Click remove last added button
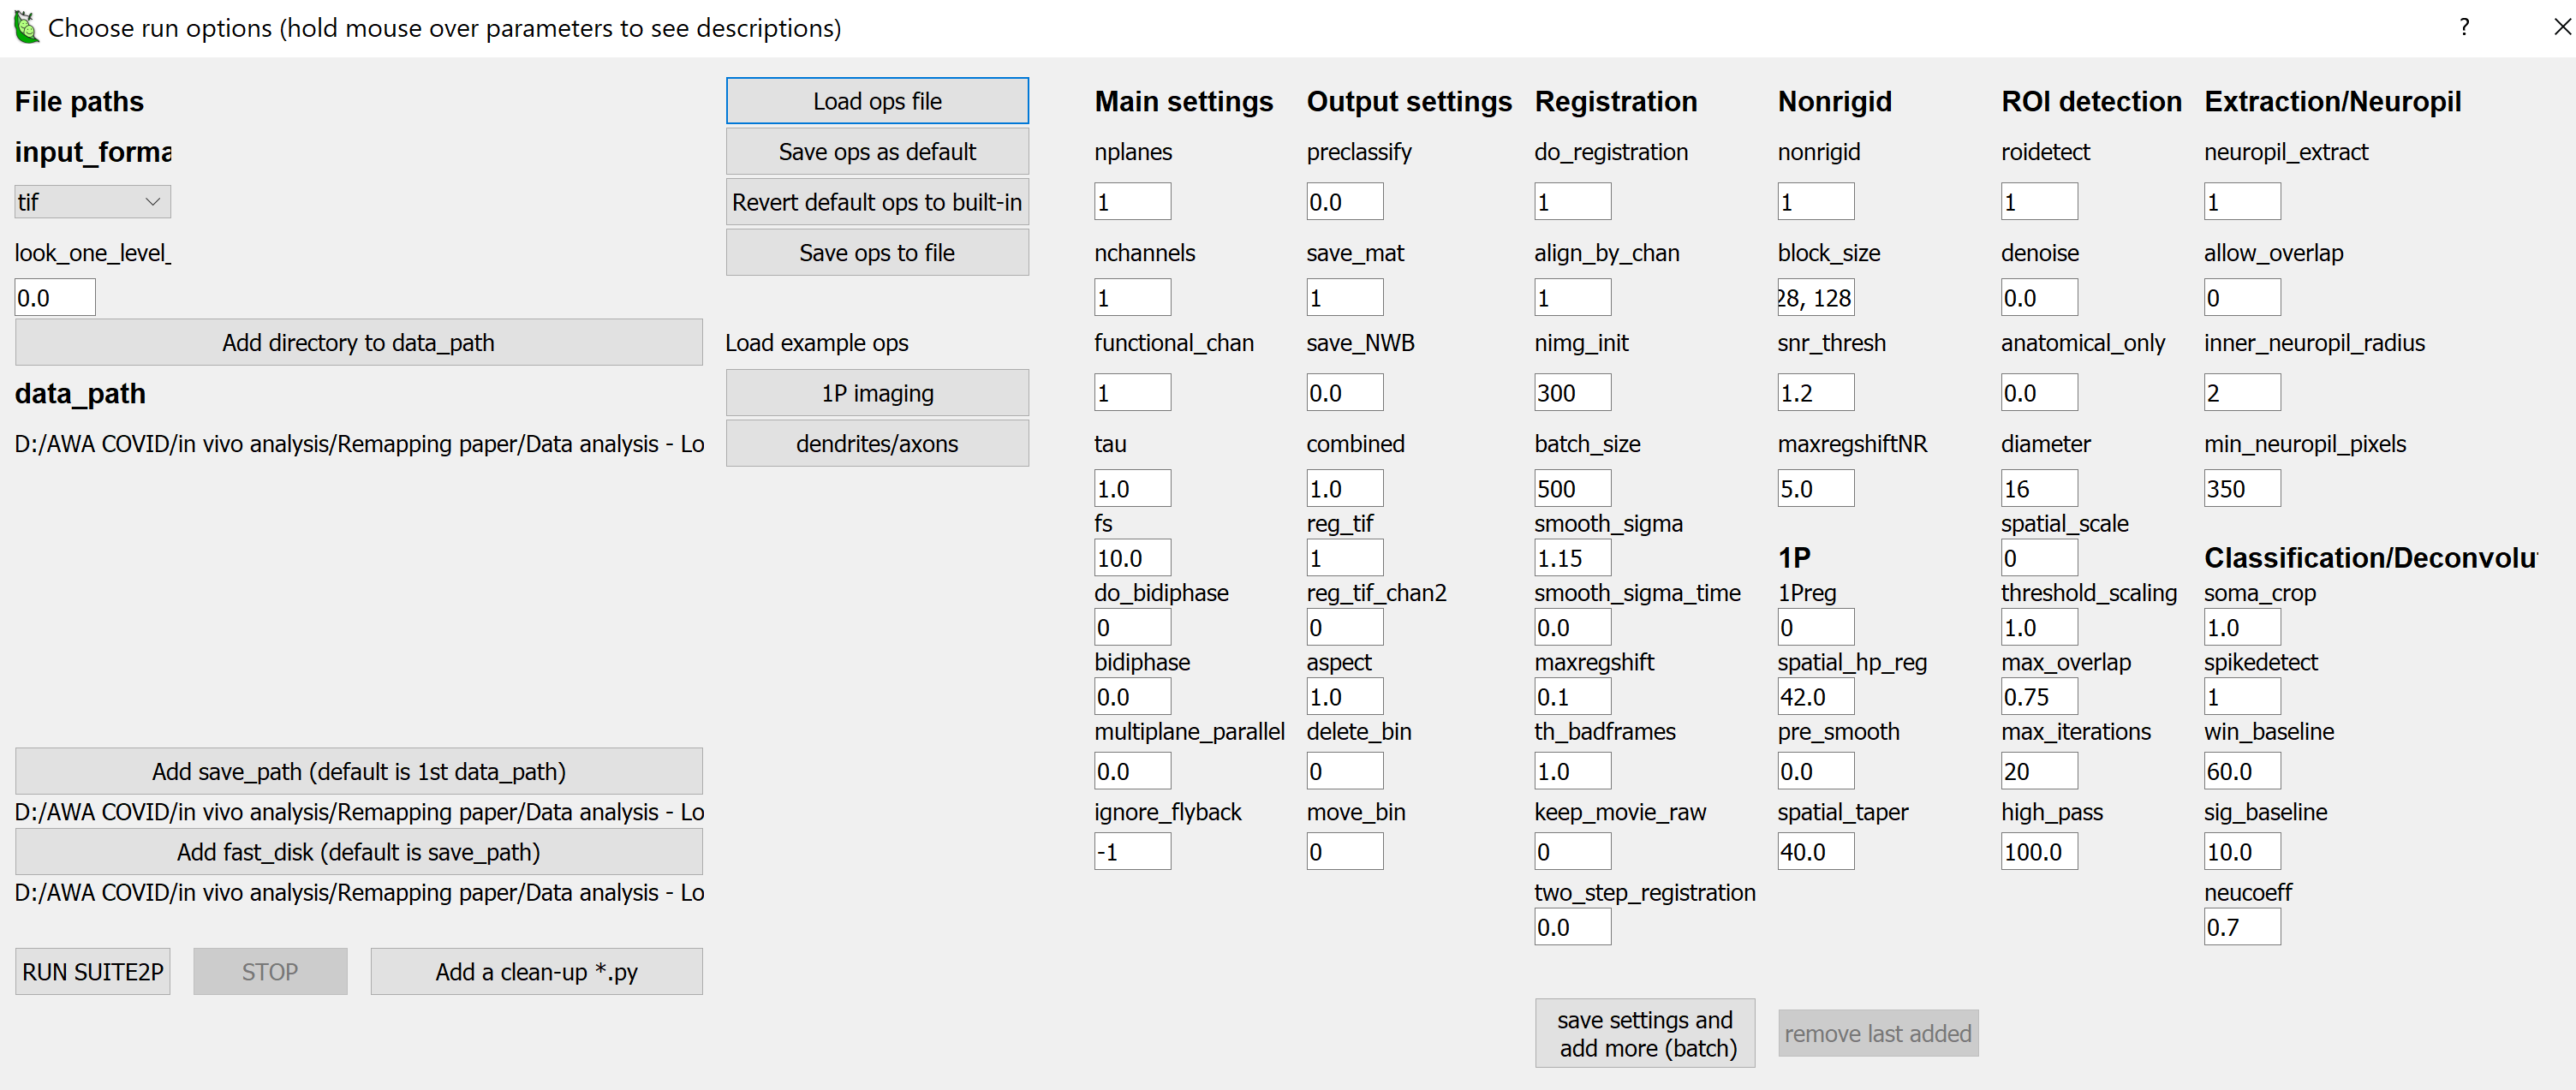Screen dimensions: 2576x1090 tap(1877, 1032)
